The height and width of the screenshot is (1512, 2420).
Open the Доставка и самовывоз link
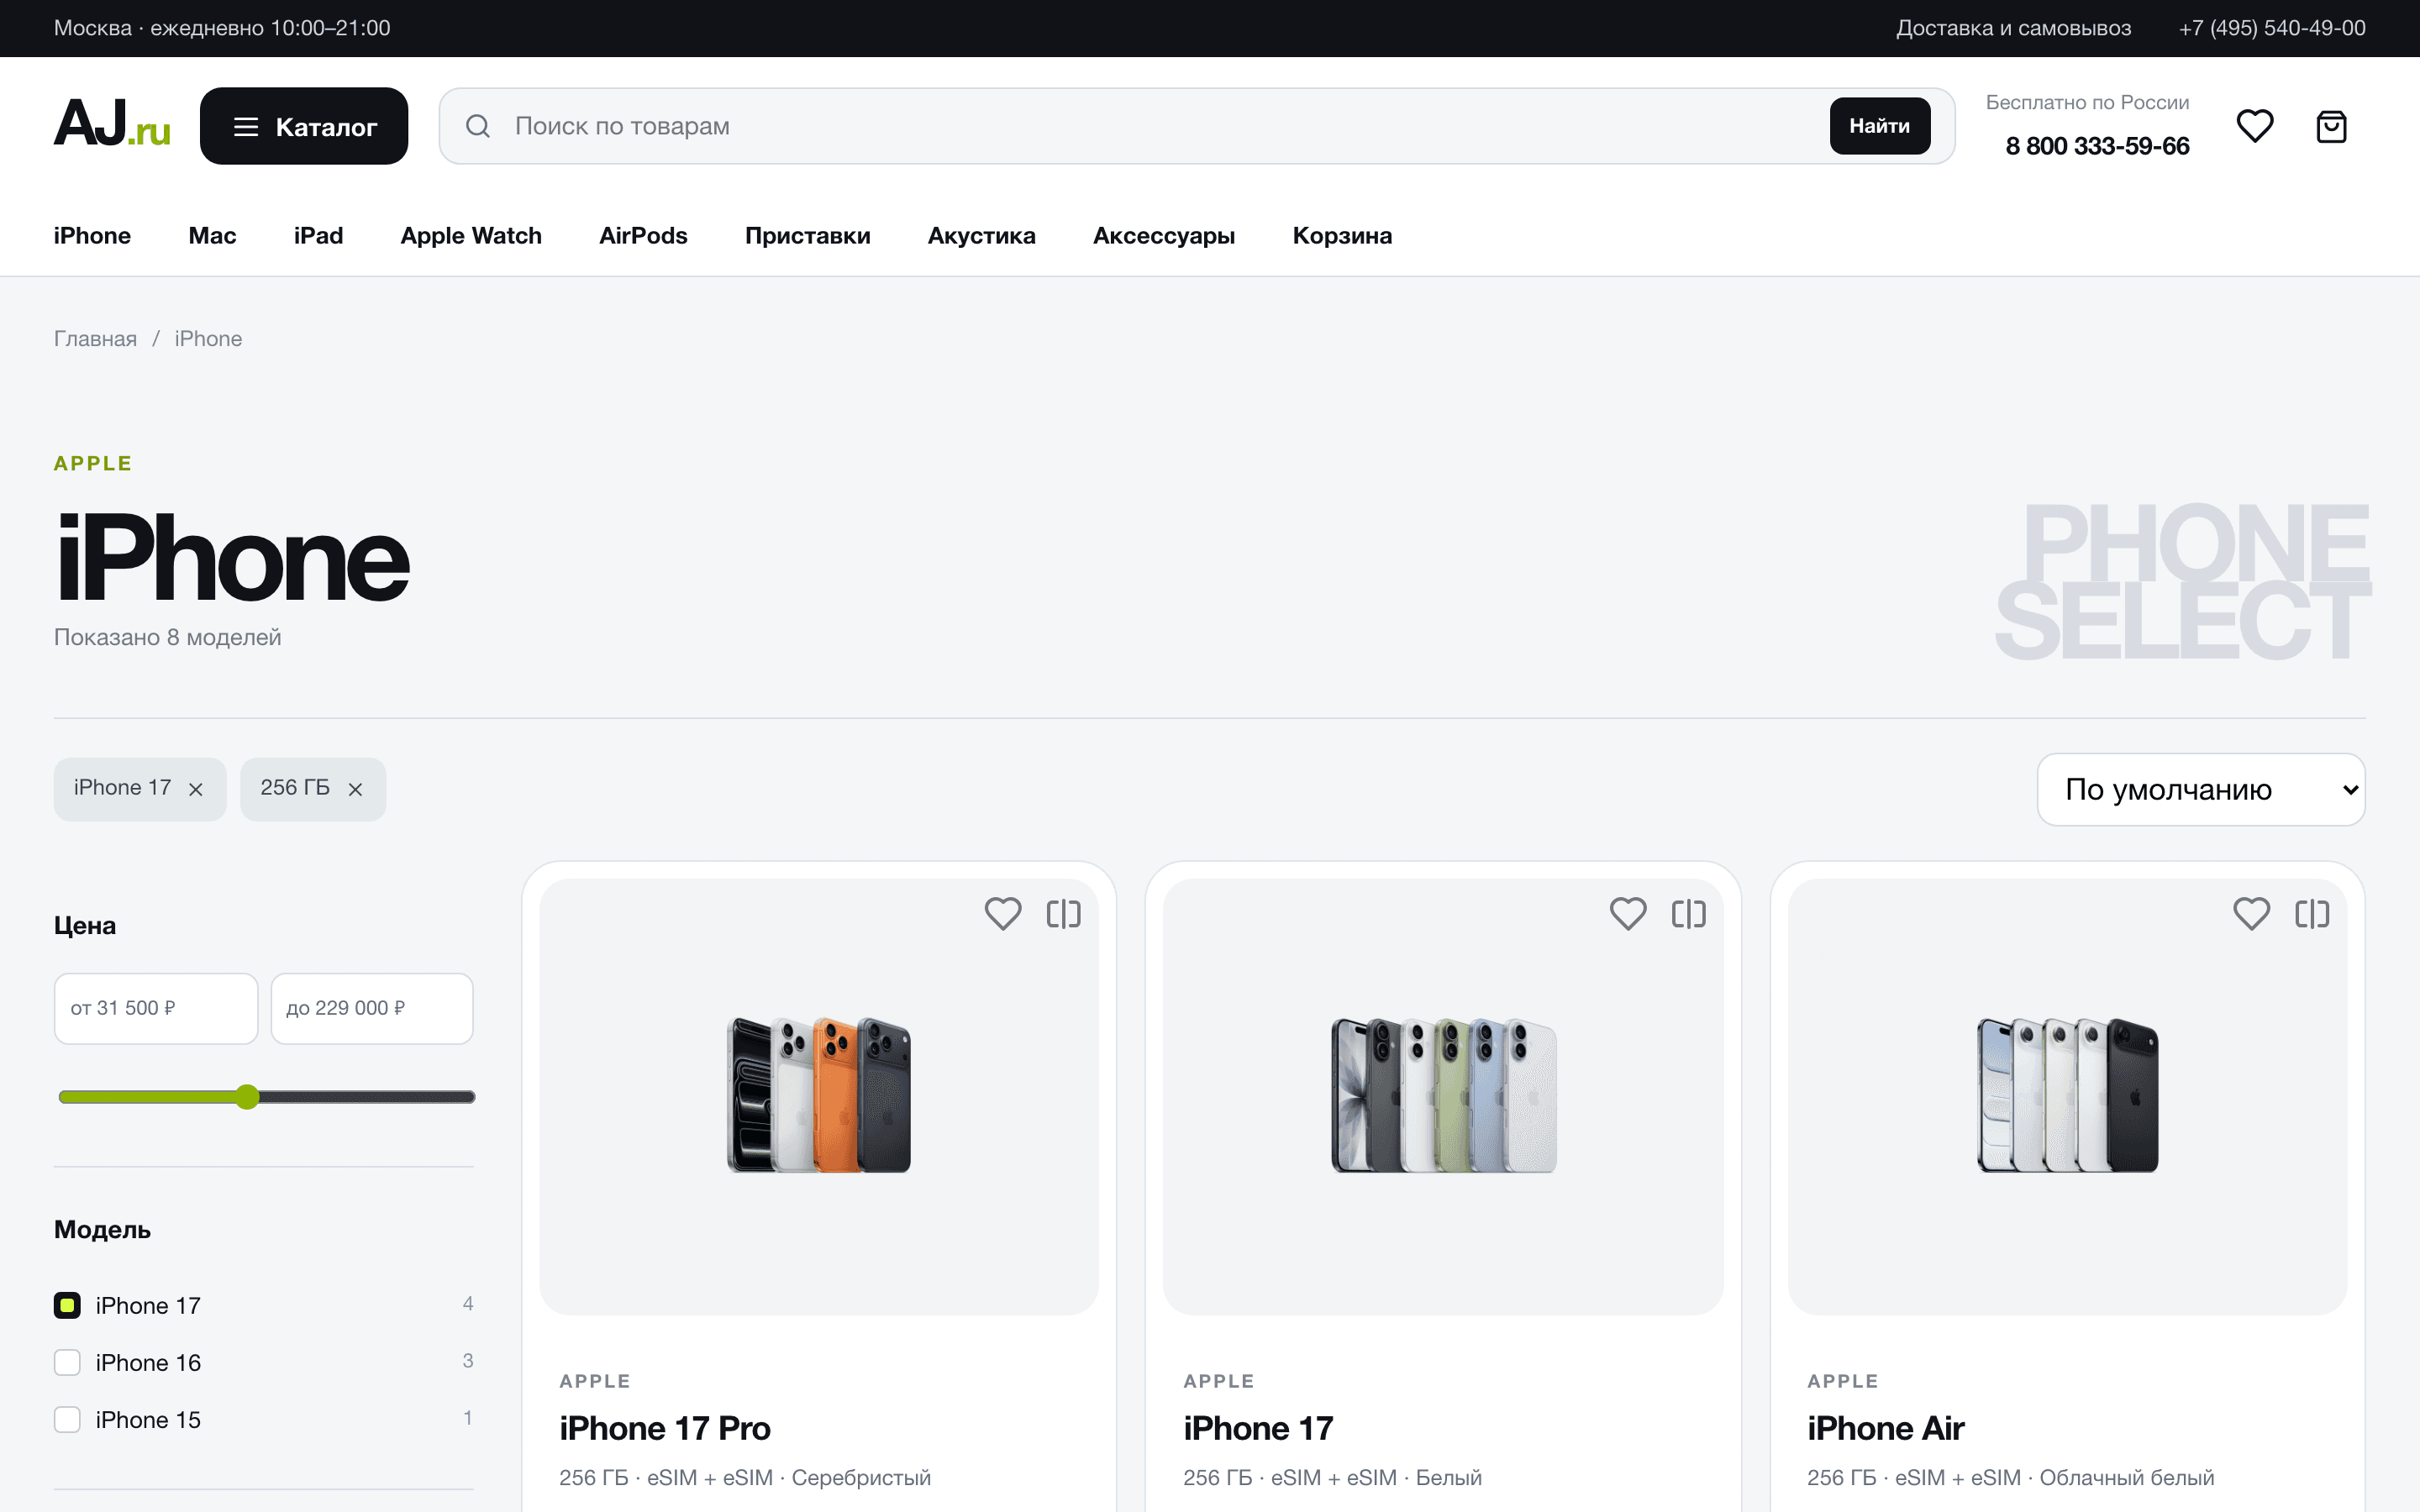tap(2013, 28)
